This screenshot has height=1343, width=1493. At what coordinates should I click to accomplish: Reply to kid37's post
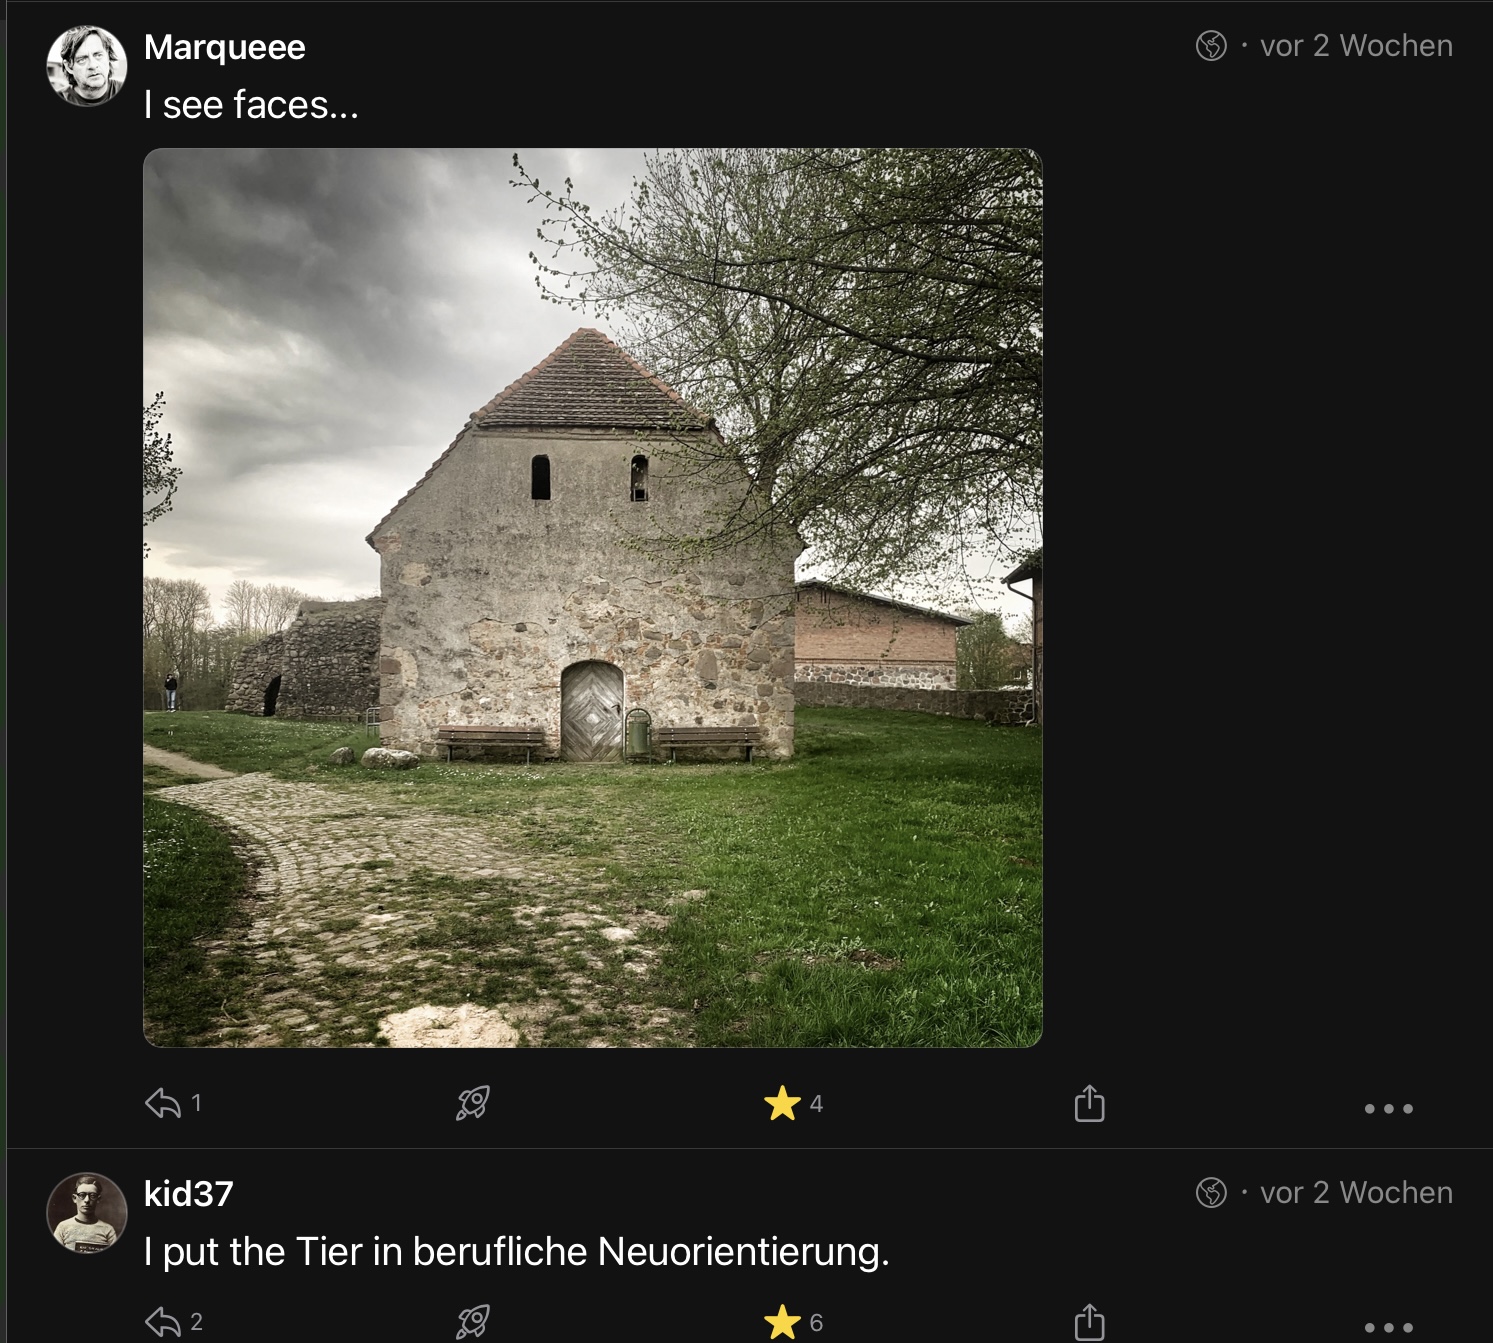pyautogui.click(x=163, y=1322)
